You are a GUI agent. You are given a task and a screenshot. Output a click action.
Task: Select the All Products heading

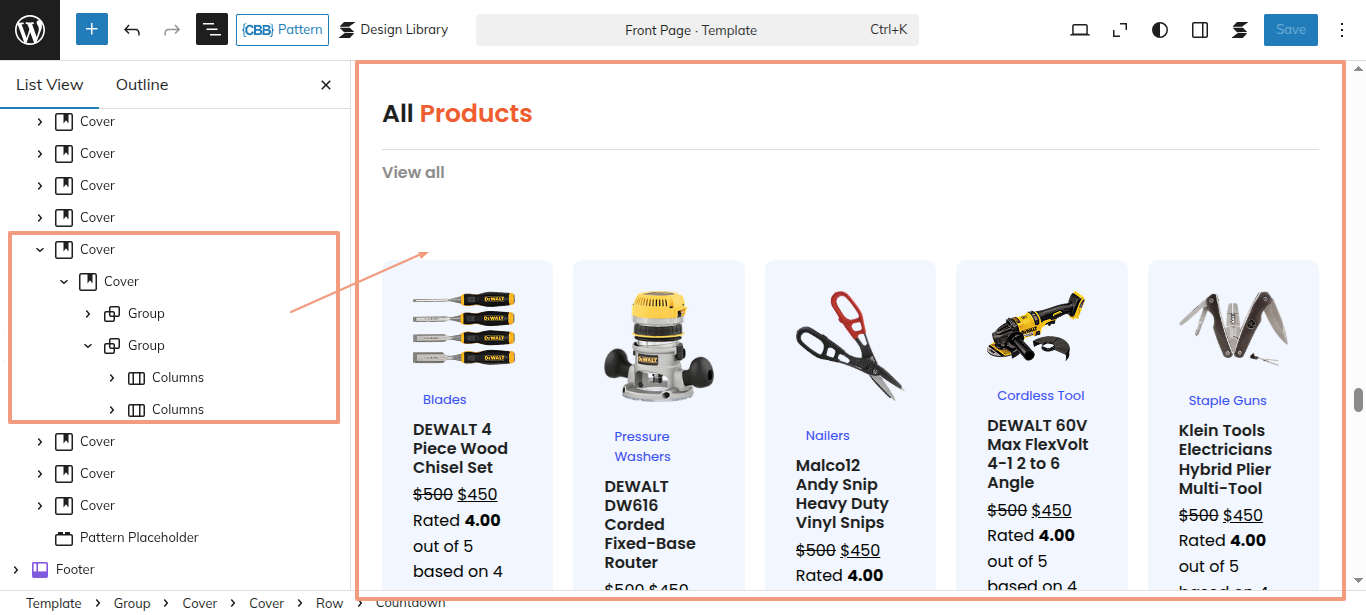[457, 114]
